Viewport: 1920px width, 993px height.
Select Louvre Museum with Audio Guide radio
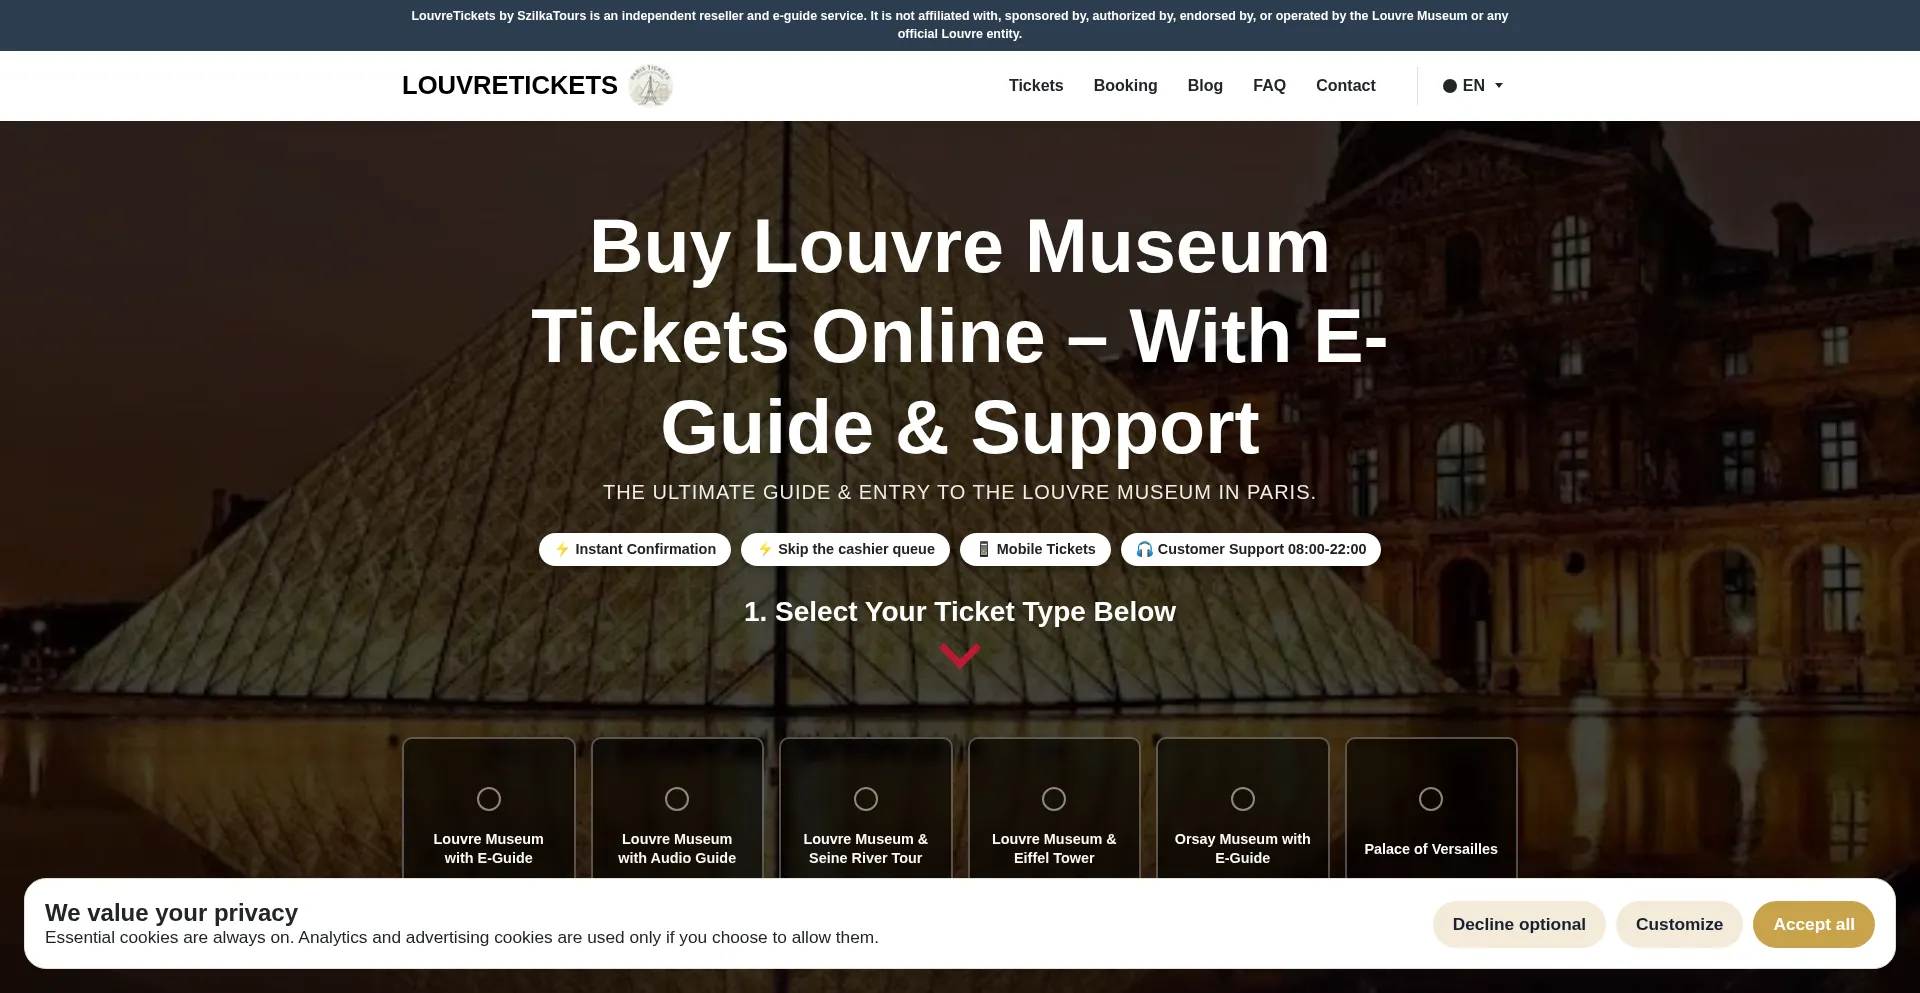tap(677, 799)
